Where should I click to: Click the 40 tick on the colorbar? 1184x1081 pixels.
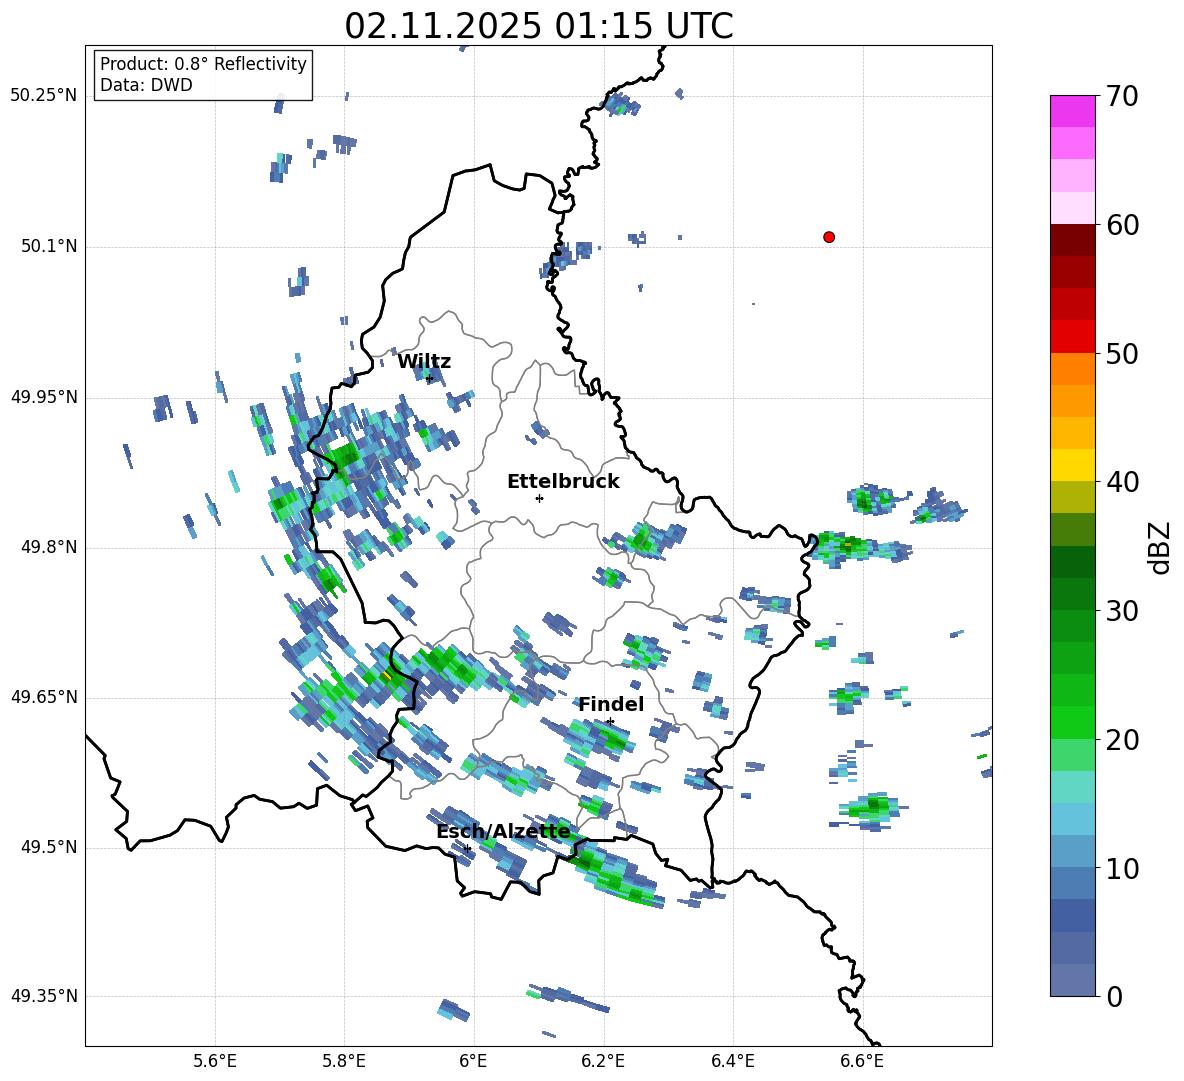pos(1122,482)
